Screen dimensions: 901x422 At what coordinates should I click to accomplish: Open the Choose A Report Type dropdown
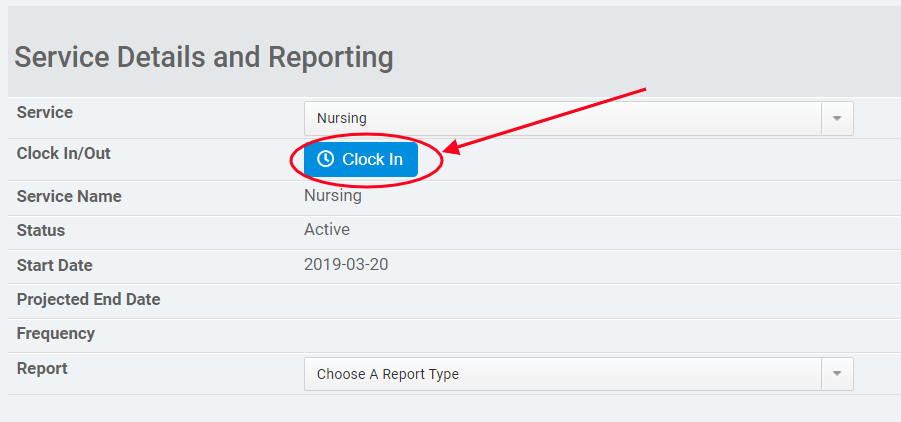(x=562, y=374)
